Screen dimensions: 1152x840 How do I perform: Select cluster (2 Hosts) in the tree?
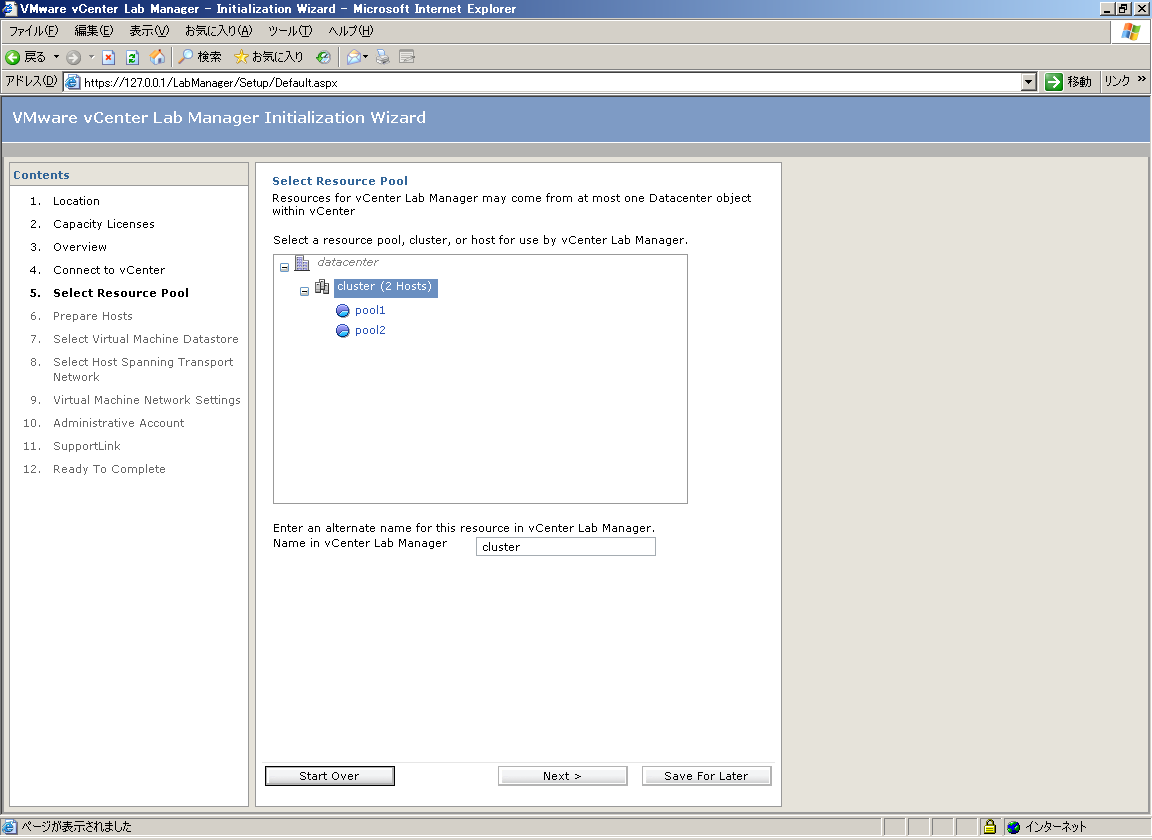pyautogui.click(x=385, y=287)
